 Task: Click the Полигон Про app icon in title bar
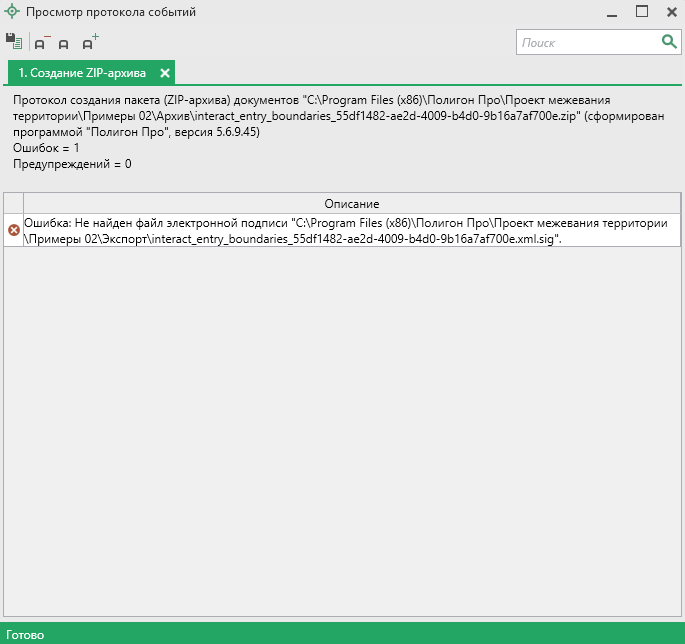(13, 13)
